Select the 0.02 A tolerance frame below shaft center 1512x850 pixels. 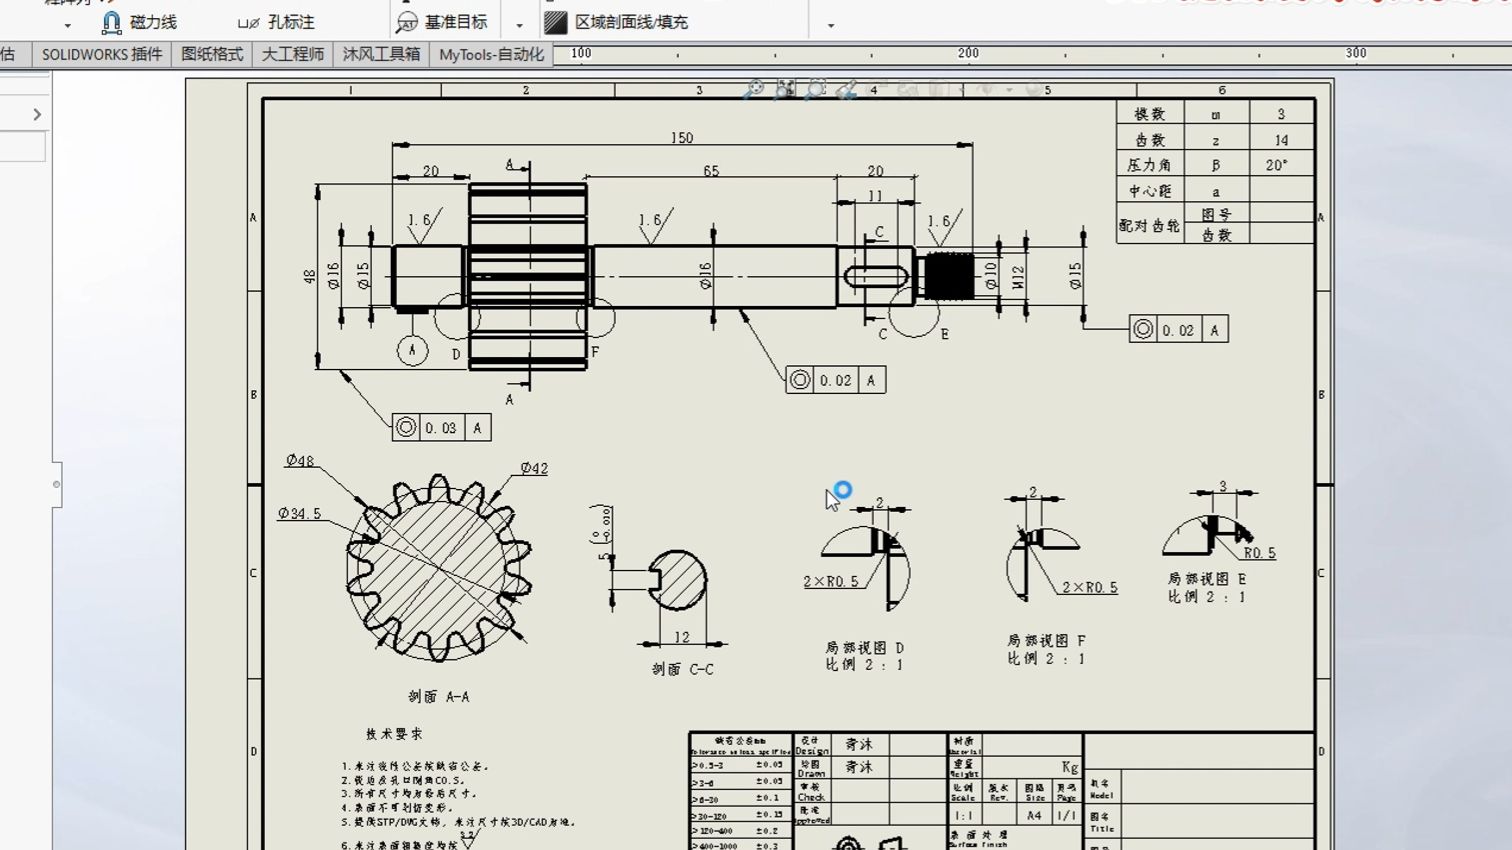coord(836,380)
